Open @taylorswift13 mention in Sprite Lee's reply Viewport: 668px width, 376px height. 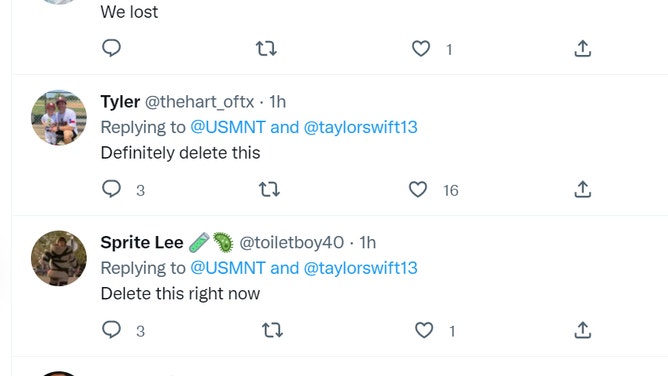pyautogui.click(x=360, y=268)
